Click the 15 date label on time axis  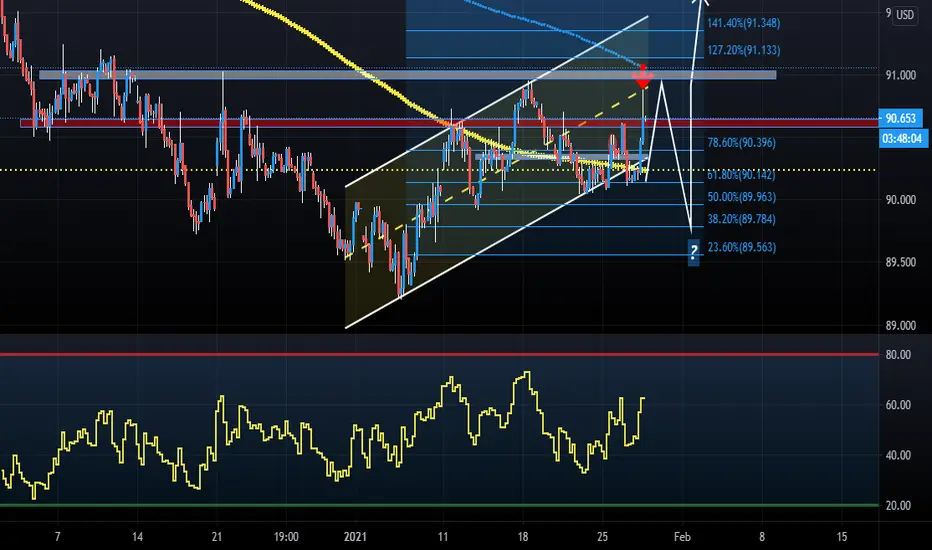point(842,537)
